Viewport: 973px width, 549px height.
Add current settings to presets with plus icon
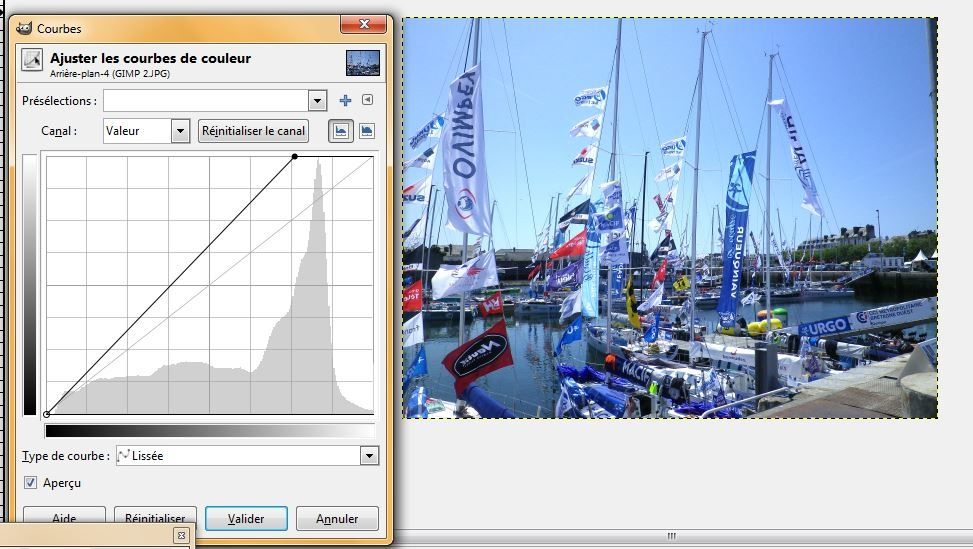[x=345, y=100]
